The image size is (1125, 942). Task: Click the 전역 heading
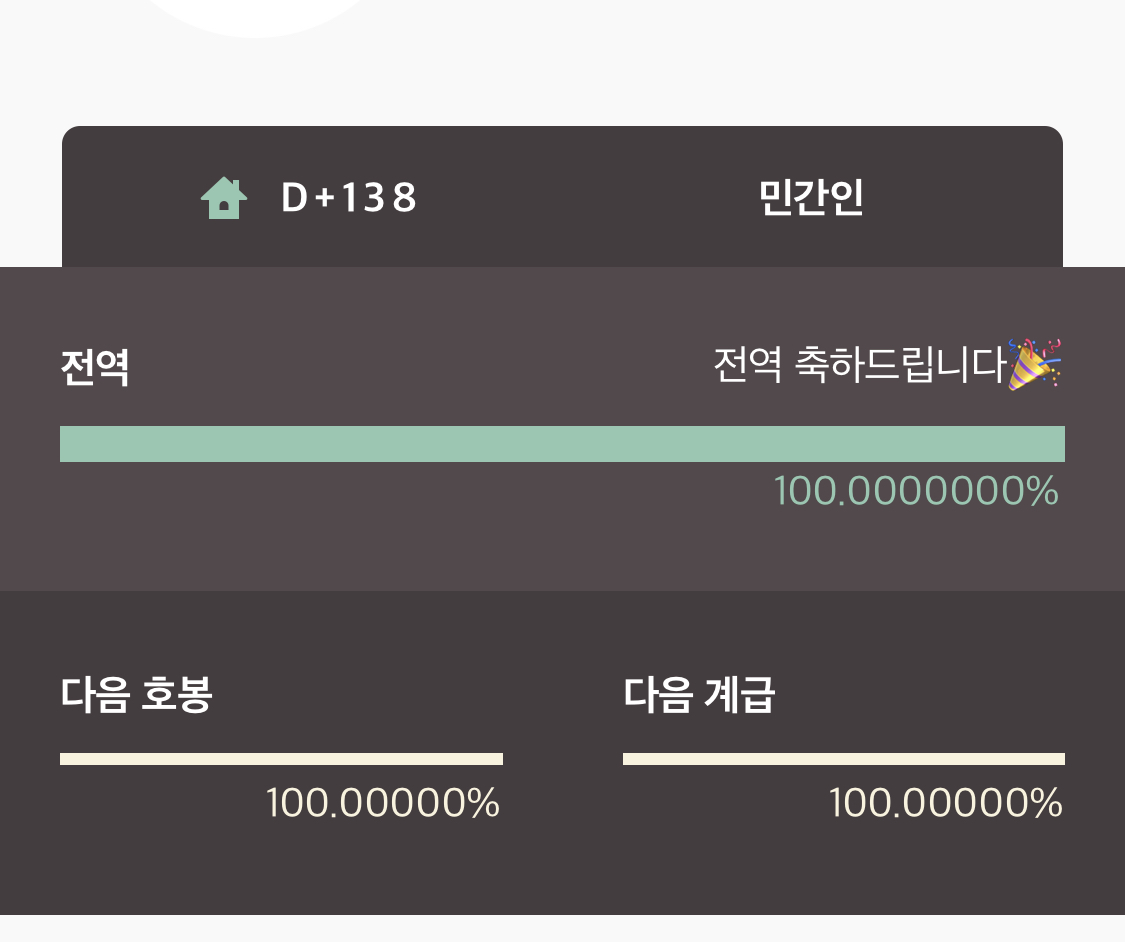coord(95,368)
